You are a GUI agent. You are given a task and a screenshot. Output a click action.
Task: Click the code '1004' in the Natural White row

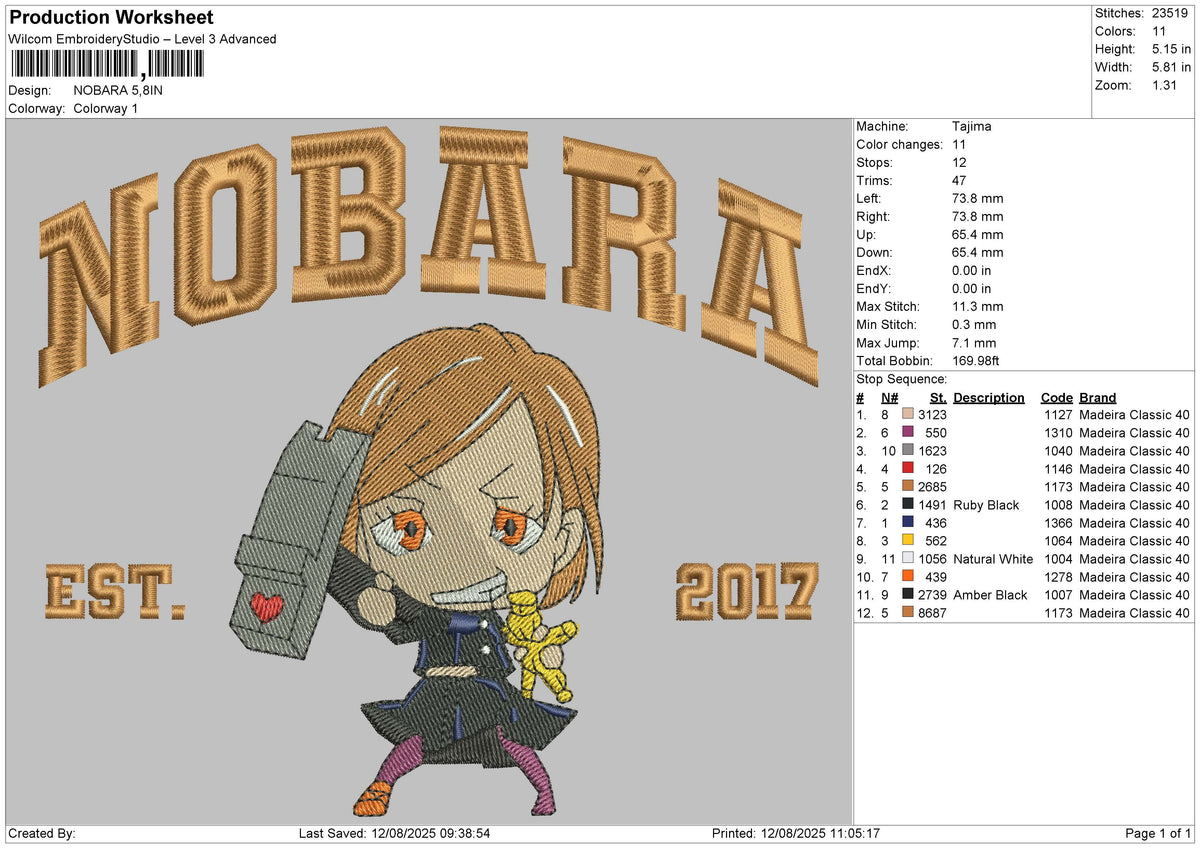1059,559
